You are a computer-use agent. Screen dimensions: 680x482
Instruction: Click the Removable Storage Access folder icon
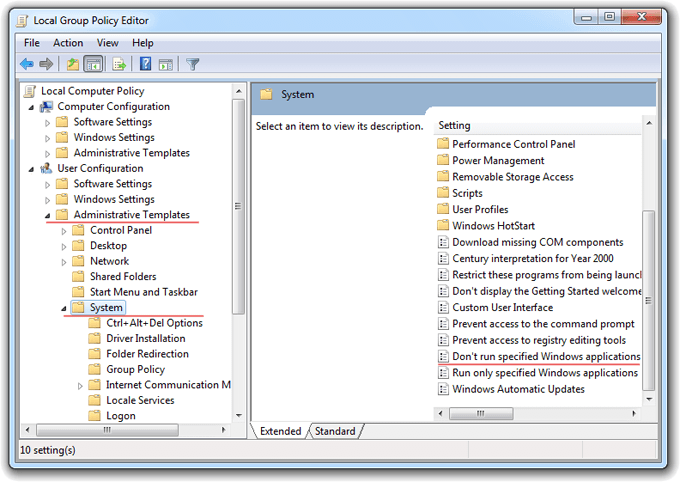(443, 176)
